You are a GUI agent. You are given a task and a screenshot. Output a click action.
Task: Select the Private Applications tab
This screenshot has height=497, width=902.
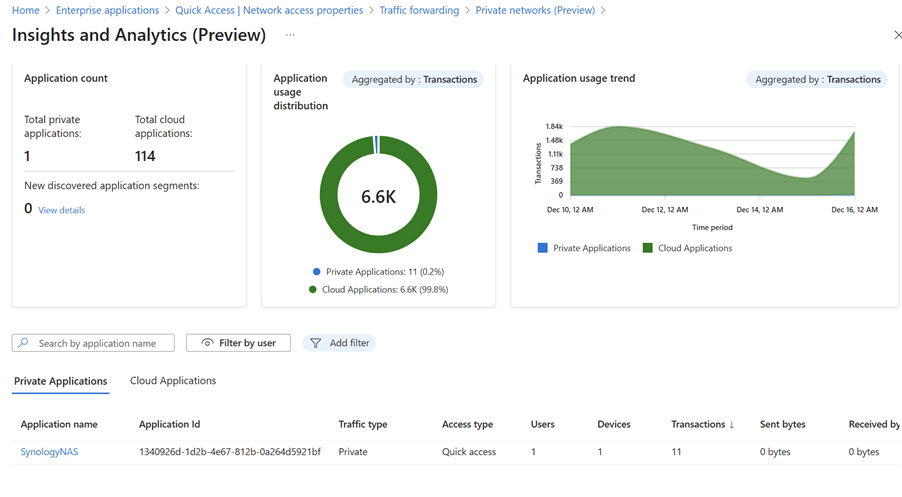(x=60, y=381)
